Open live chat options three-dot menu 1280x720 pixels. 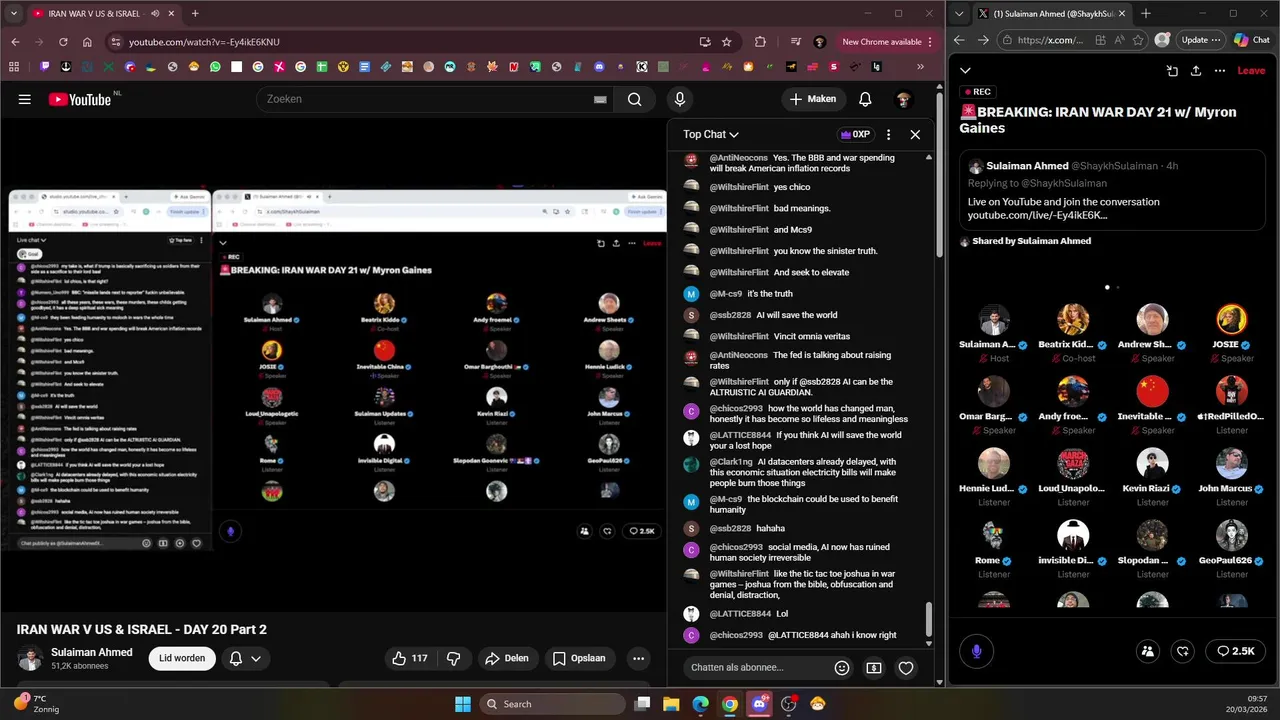[x=888, y=134]
